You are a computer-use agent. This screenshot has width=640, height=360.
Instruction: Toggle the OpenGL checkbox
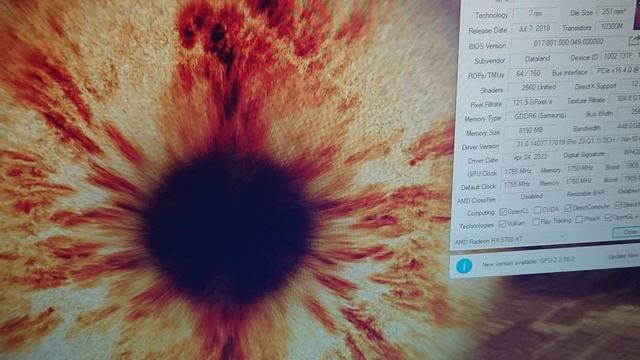[609, 218]
